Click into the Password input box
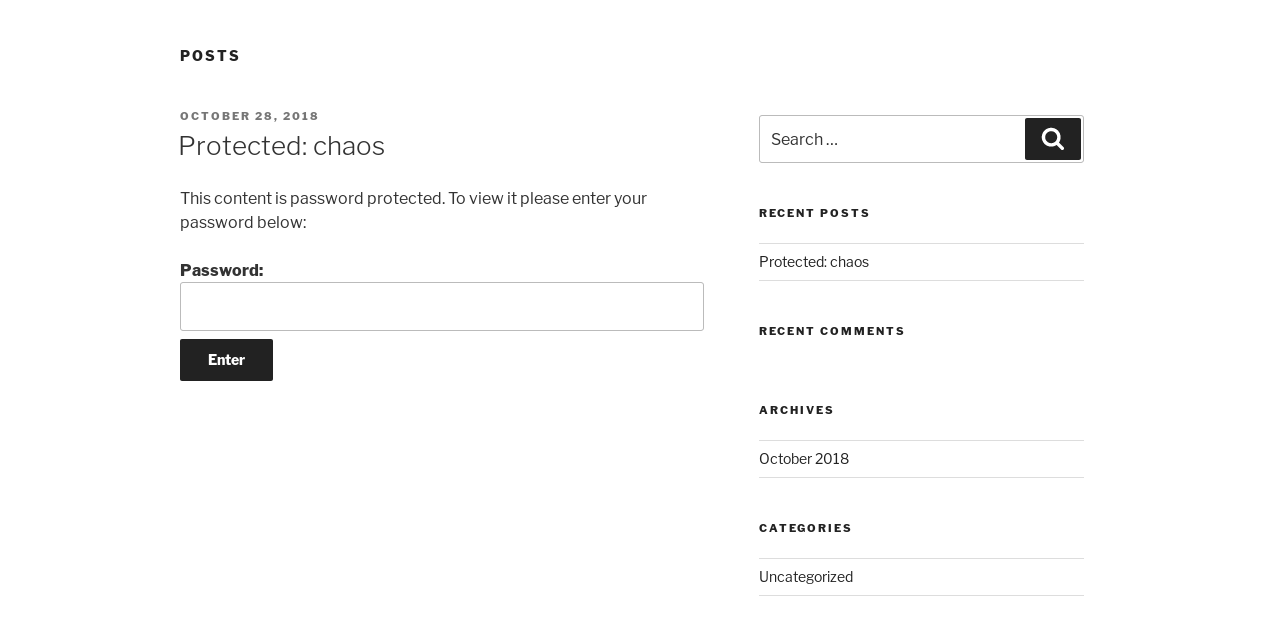Screen dimensions: 1263x642 pos(441,306)
